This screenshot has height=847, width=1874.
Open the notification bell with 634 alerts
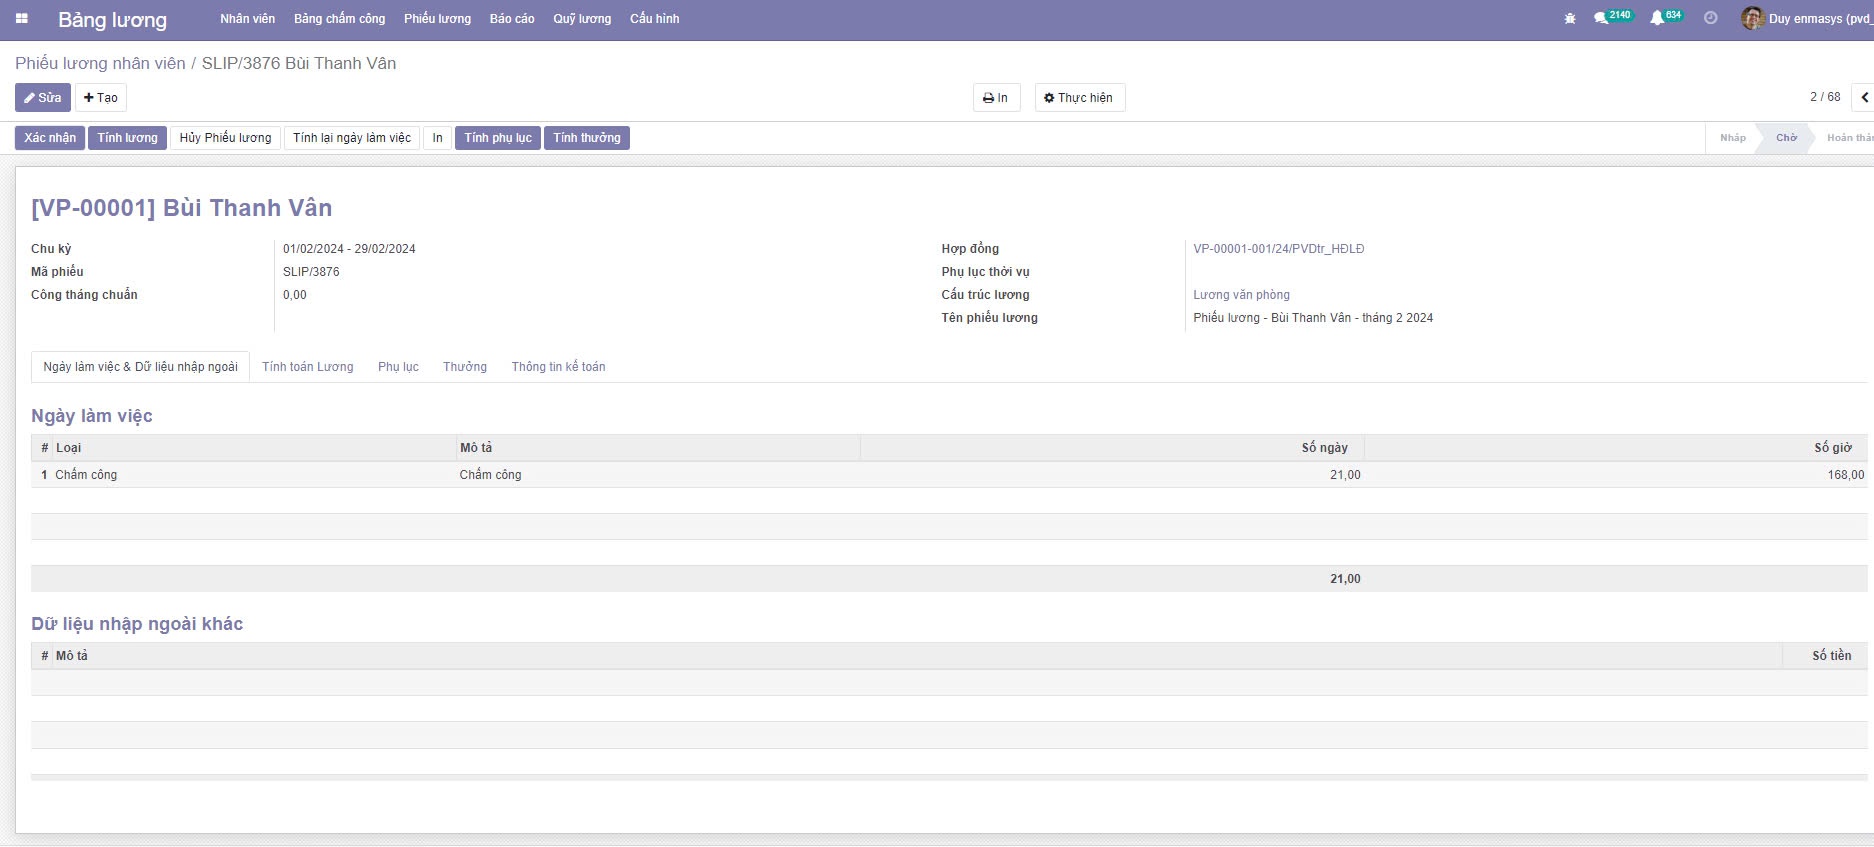(1657, 19)
